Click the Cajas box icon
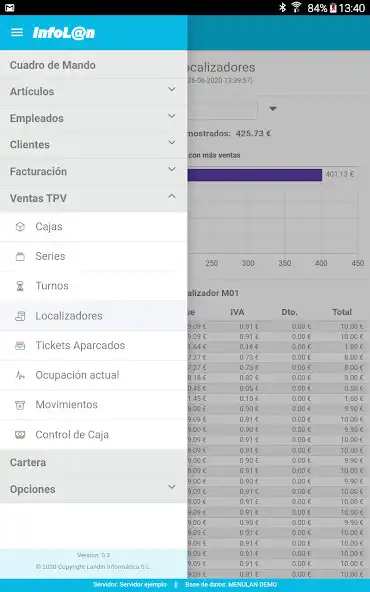 tap(20, 227)
